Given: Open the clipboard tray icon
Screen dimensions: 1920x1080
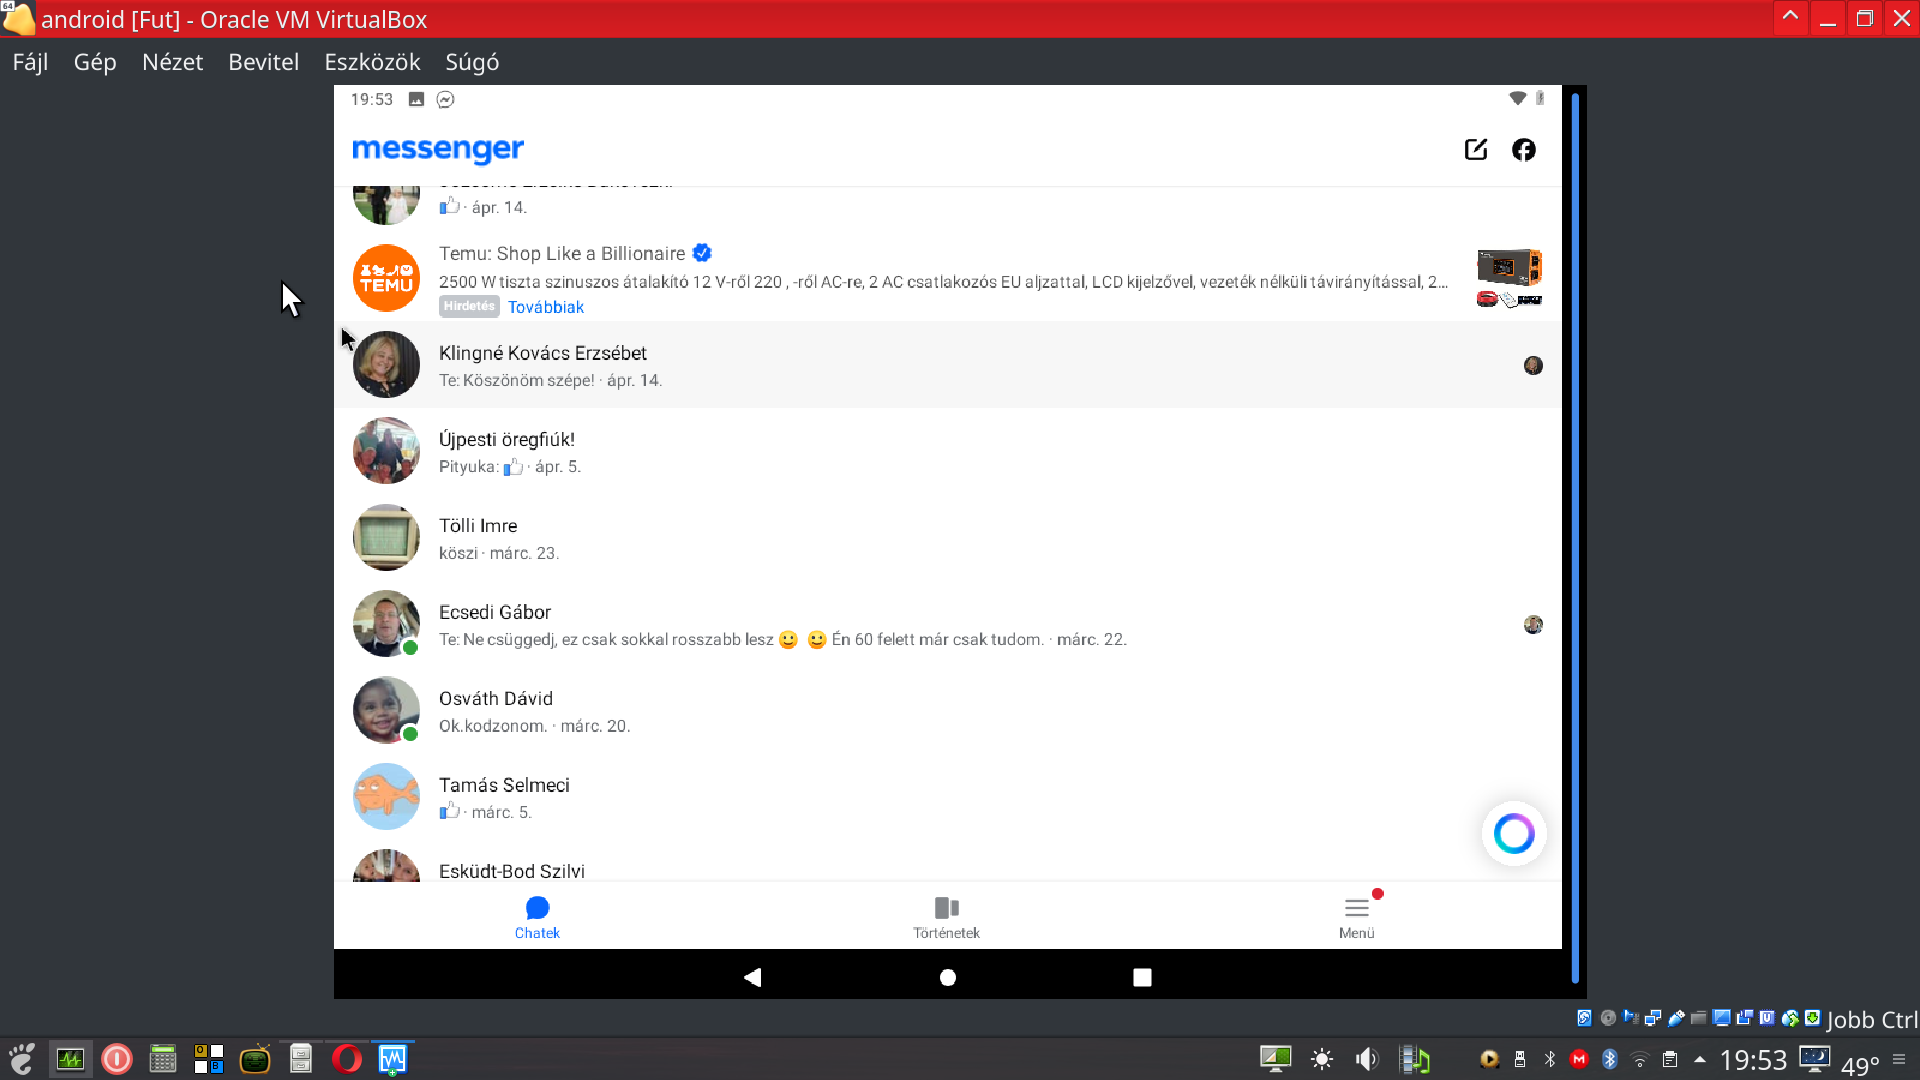Looking at the screenshot, I should tap(1670, 1059).
